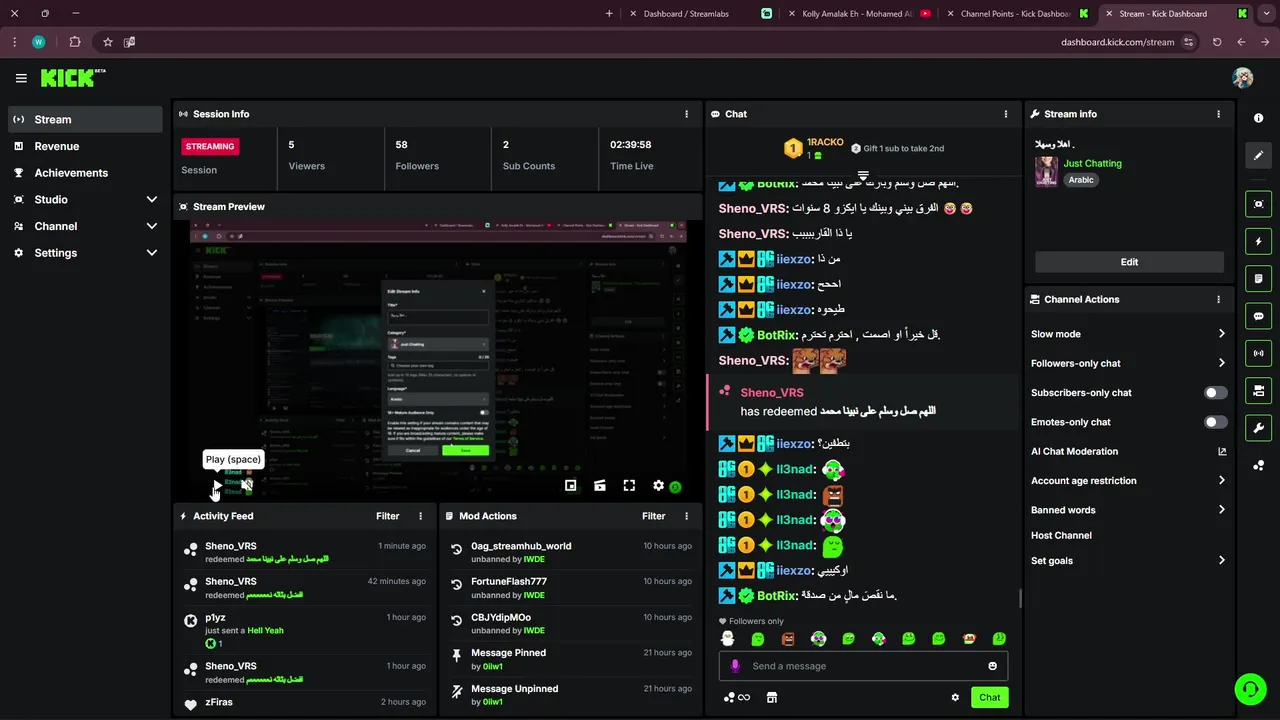The width and height of the screenshot is (1280, 720).
Task: Open stream preview settings gear
Action: click(x=658, y=486)
